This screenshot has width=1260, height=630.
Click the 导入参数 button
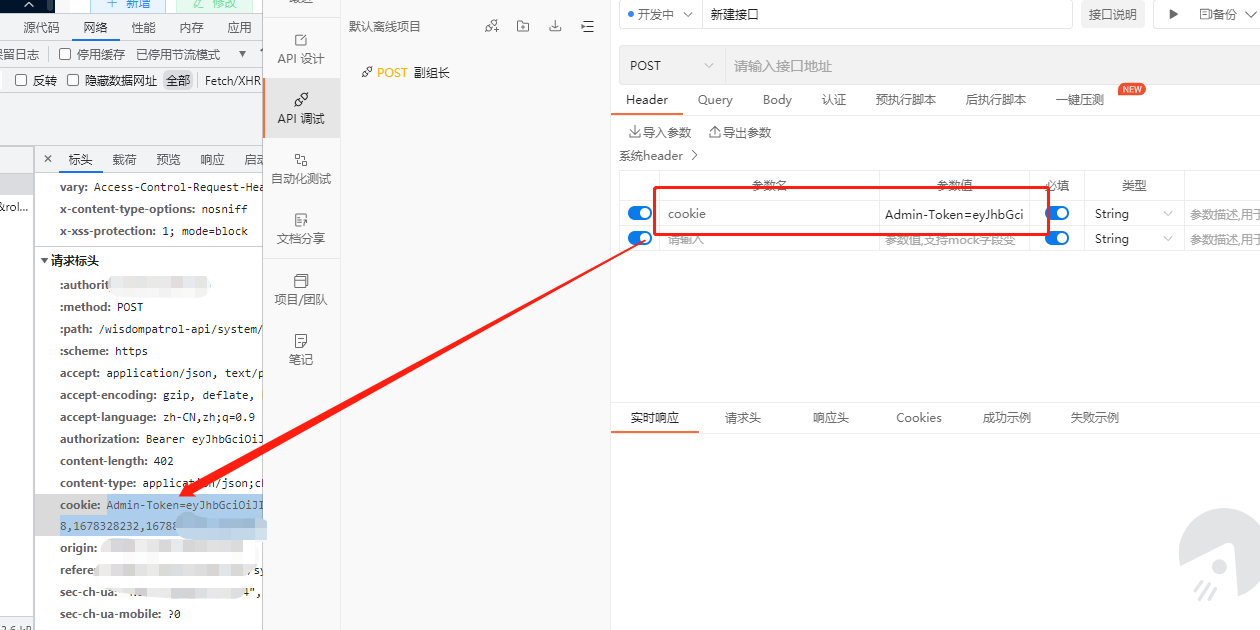click(x=660, y=132)
